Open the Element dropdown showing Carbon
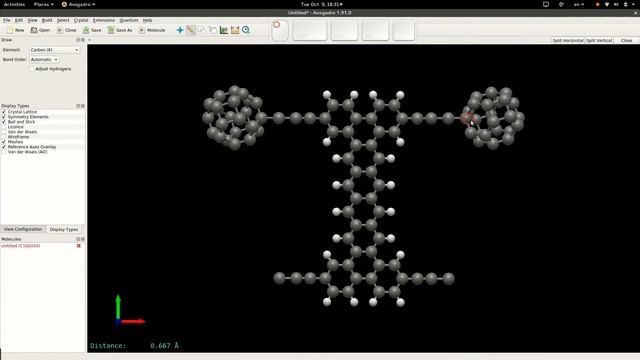 click(x=55, y=50)
